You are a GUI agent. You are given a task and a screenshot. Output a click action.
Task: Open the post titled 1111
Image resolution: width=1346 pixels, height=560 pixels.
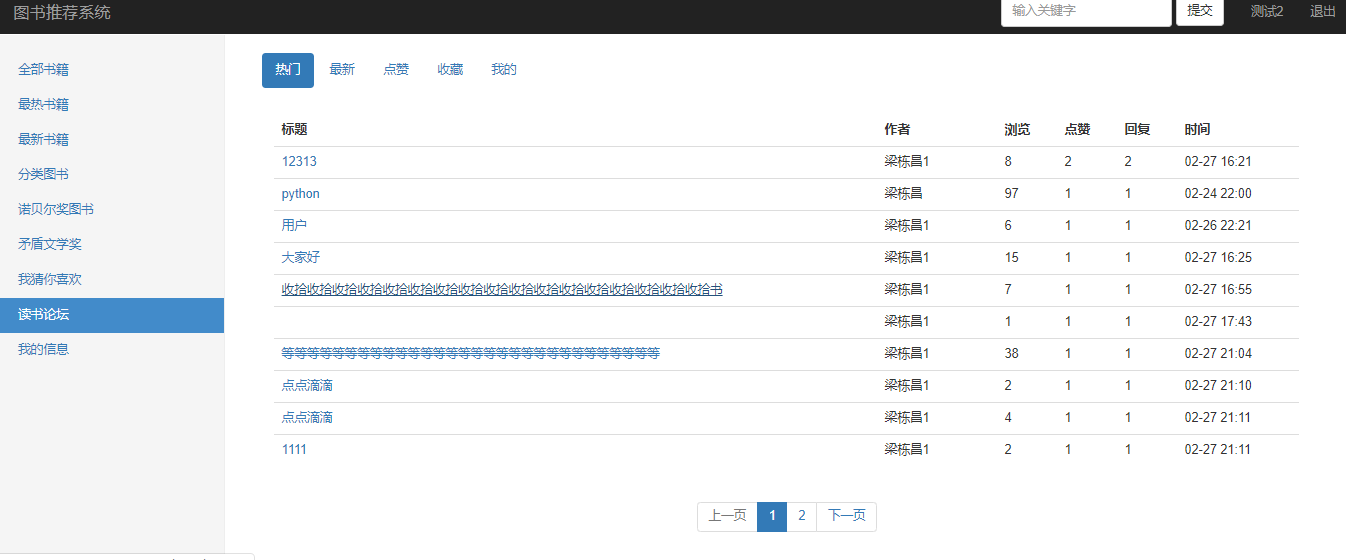[294, 449]
